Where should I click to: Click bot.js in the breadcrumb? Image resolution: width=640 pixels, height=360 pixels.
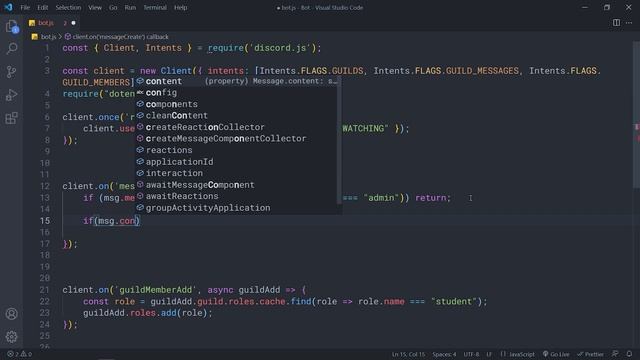pos(48,37)
